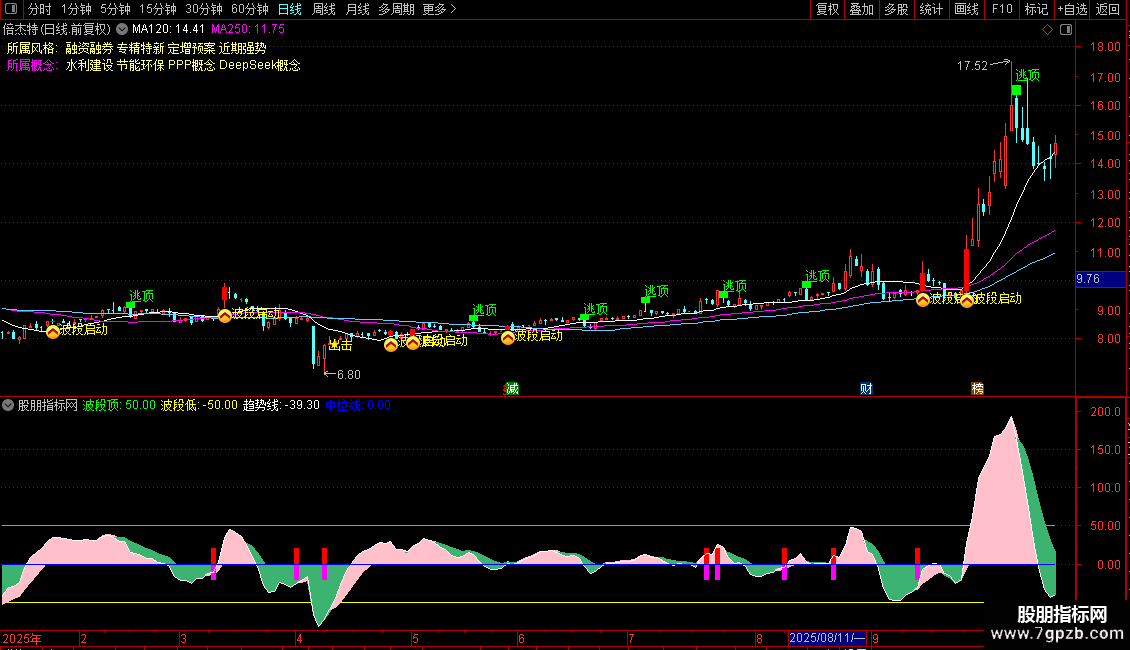1130x650 pixels.
Task: Click the 节能环保 concept tag
Action: (141, 66)
